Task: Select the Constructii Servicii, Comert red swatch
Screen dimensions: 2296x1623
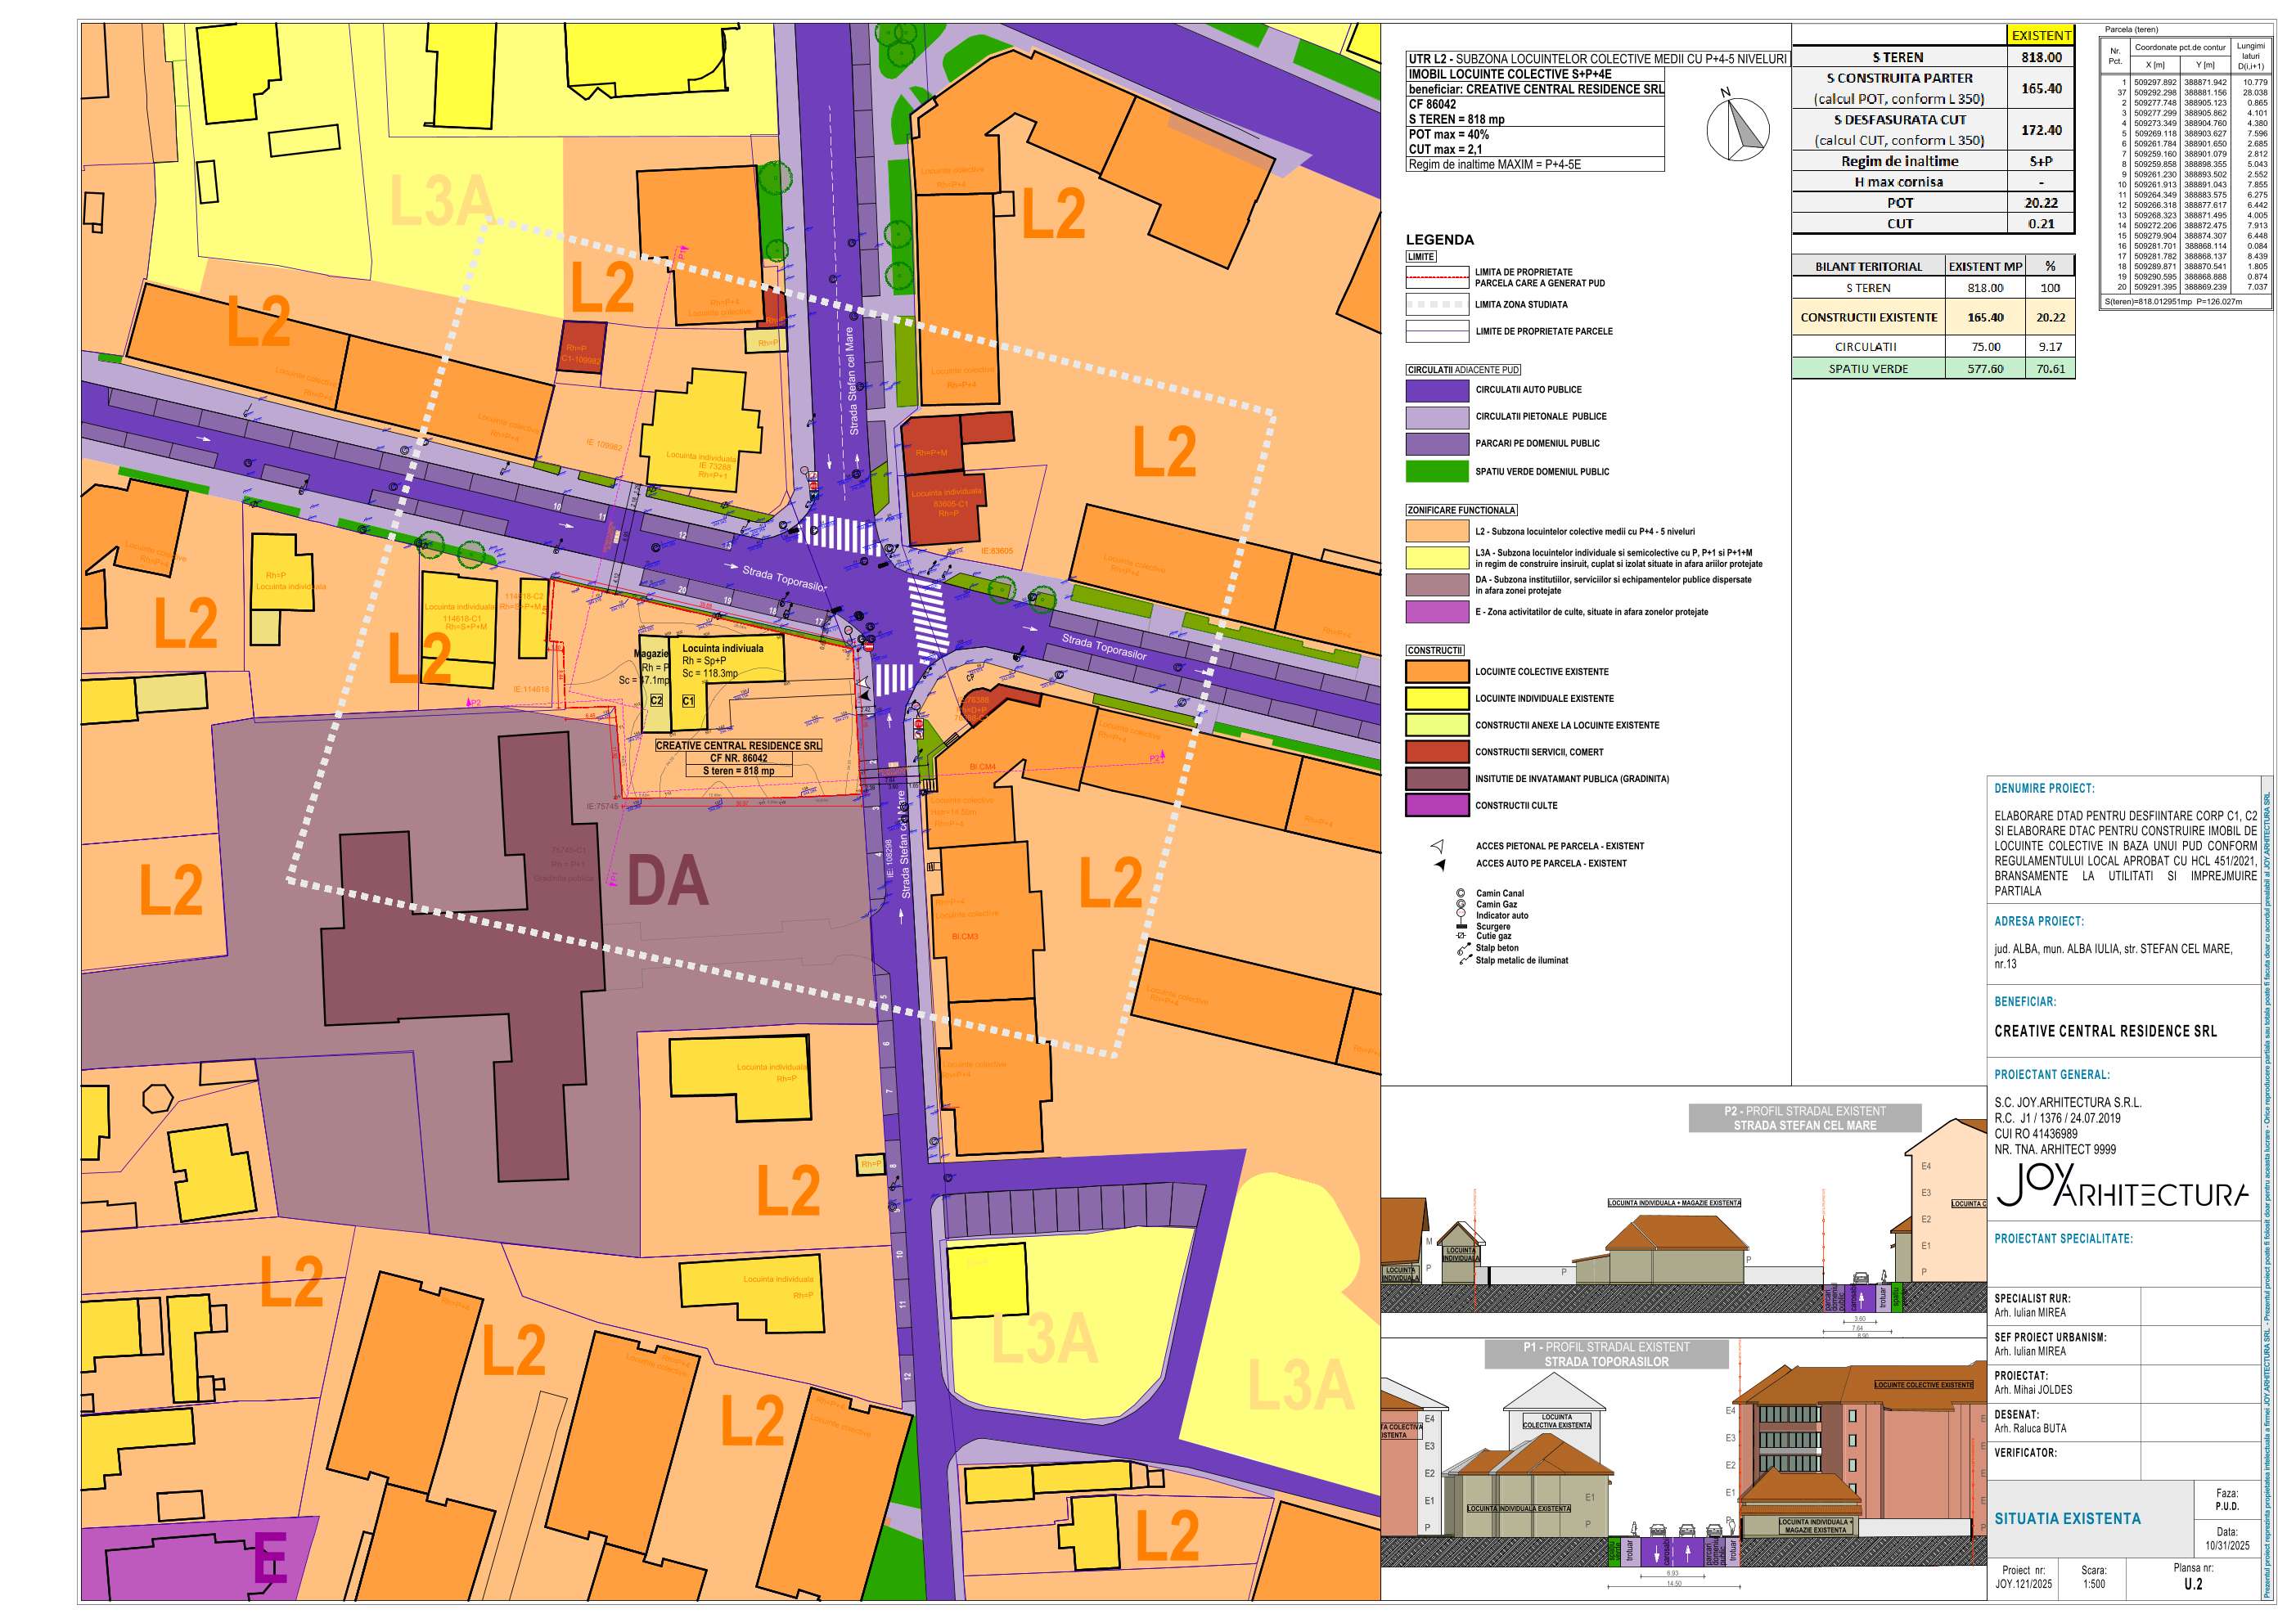Action: click(x=1437, y=752)
